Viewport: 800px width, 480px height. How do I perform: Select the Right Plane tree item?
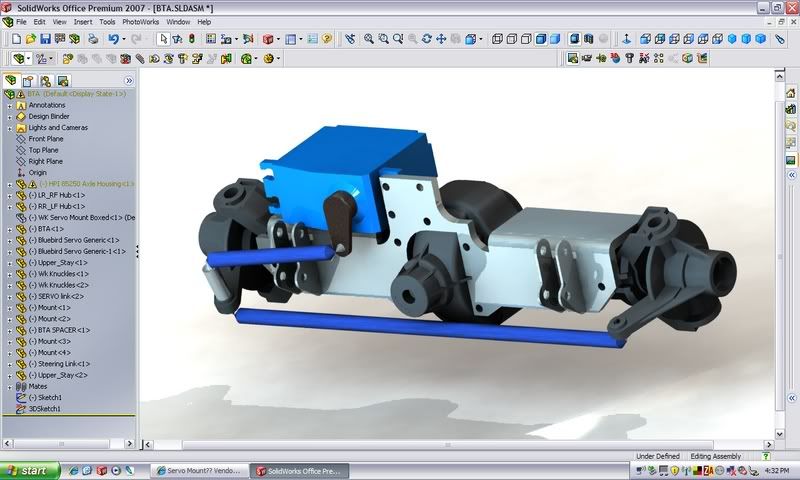[x=45, y=161]
